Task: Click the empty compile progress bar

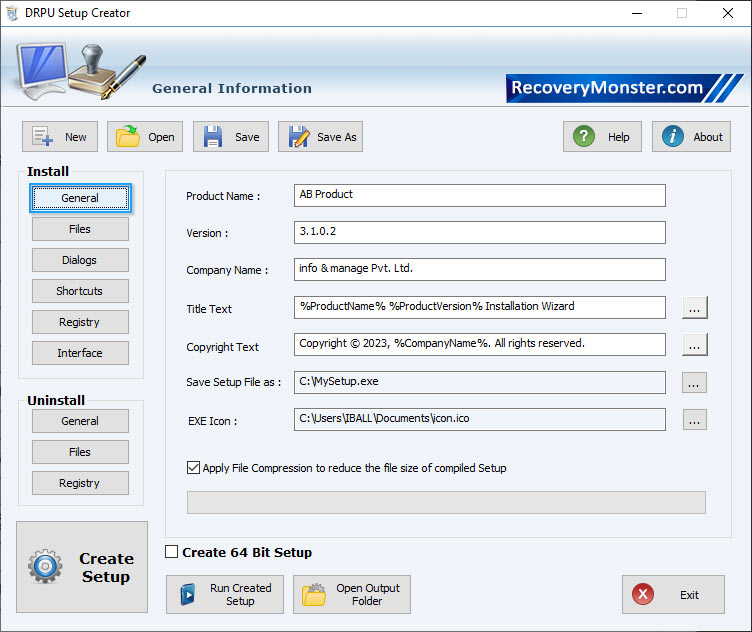Action: [x=446, y=503]
